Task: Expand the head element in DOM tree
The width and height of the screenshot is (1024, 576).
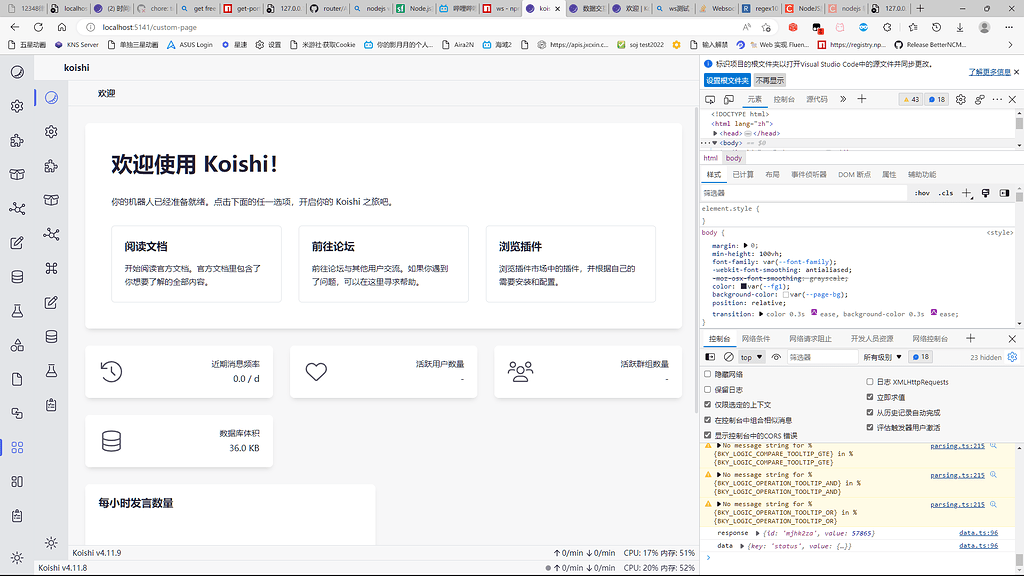Action: 715,133
